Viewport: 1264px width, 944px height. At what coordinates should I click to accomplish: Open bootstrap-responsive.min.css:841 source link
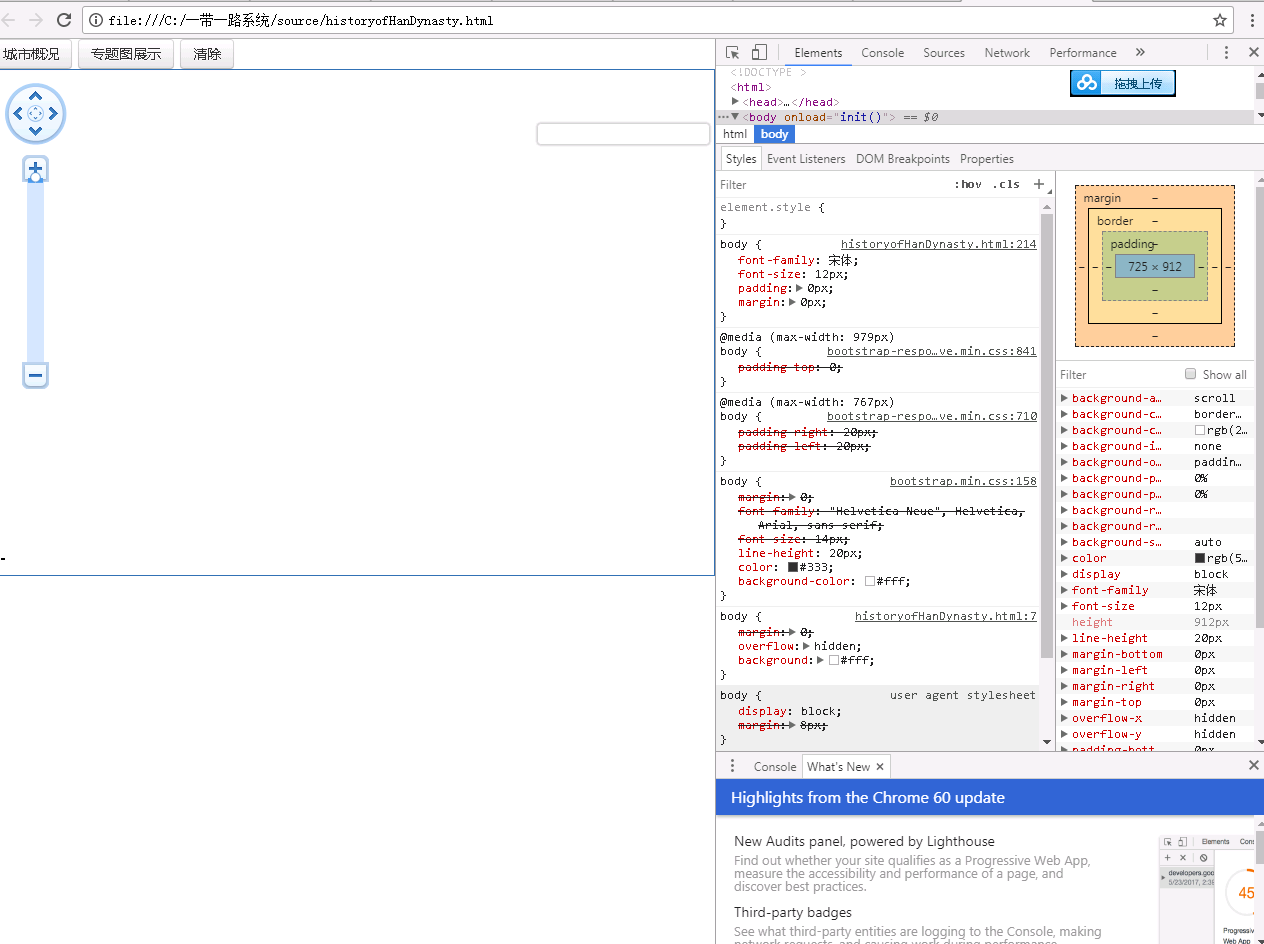click(932, 351)
